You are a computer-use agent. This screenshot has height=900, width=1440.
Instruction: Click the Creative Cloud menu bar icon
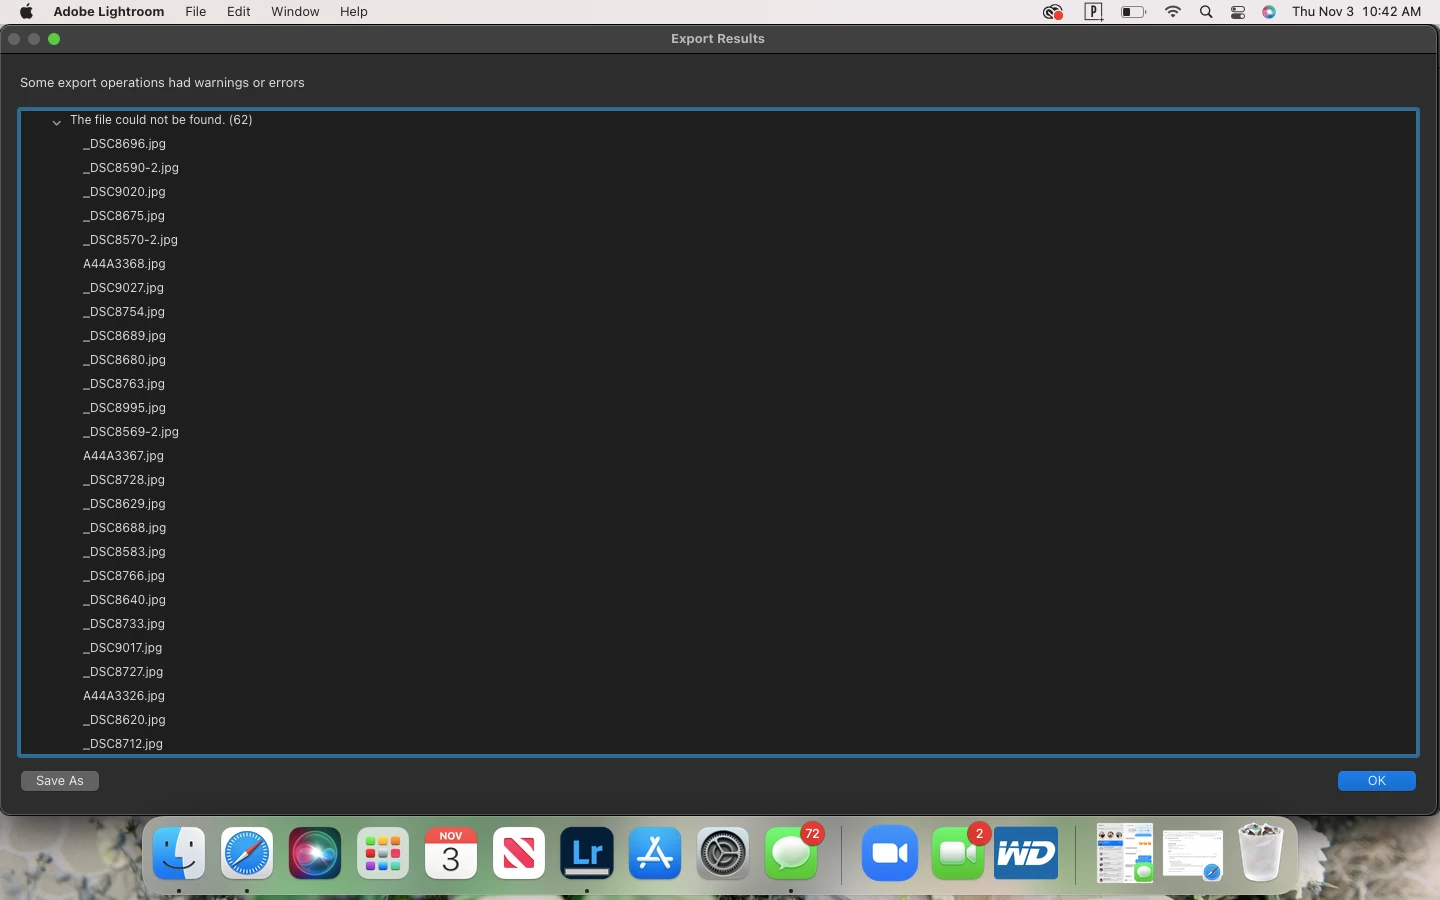coord(1052,12)
